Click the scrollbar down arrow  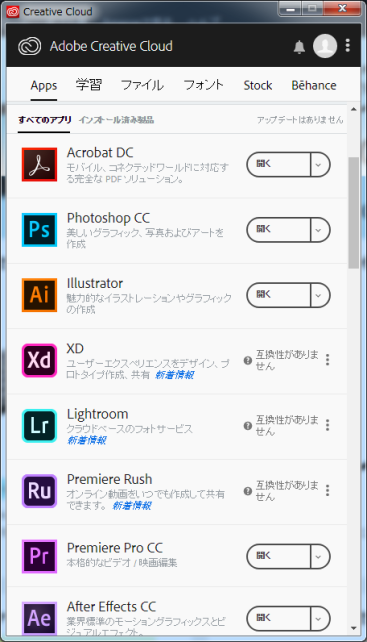click(x=353, y=628)
